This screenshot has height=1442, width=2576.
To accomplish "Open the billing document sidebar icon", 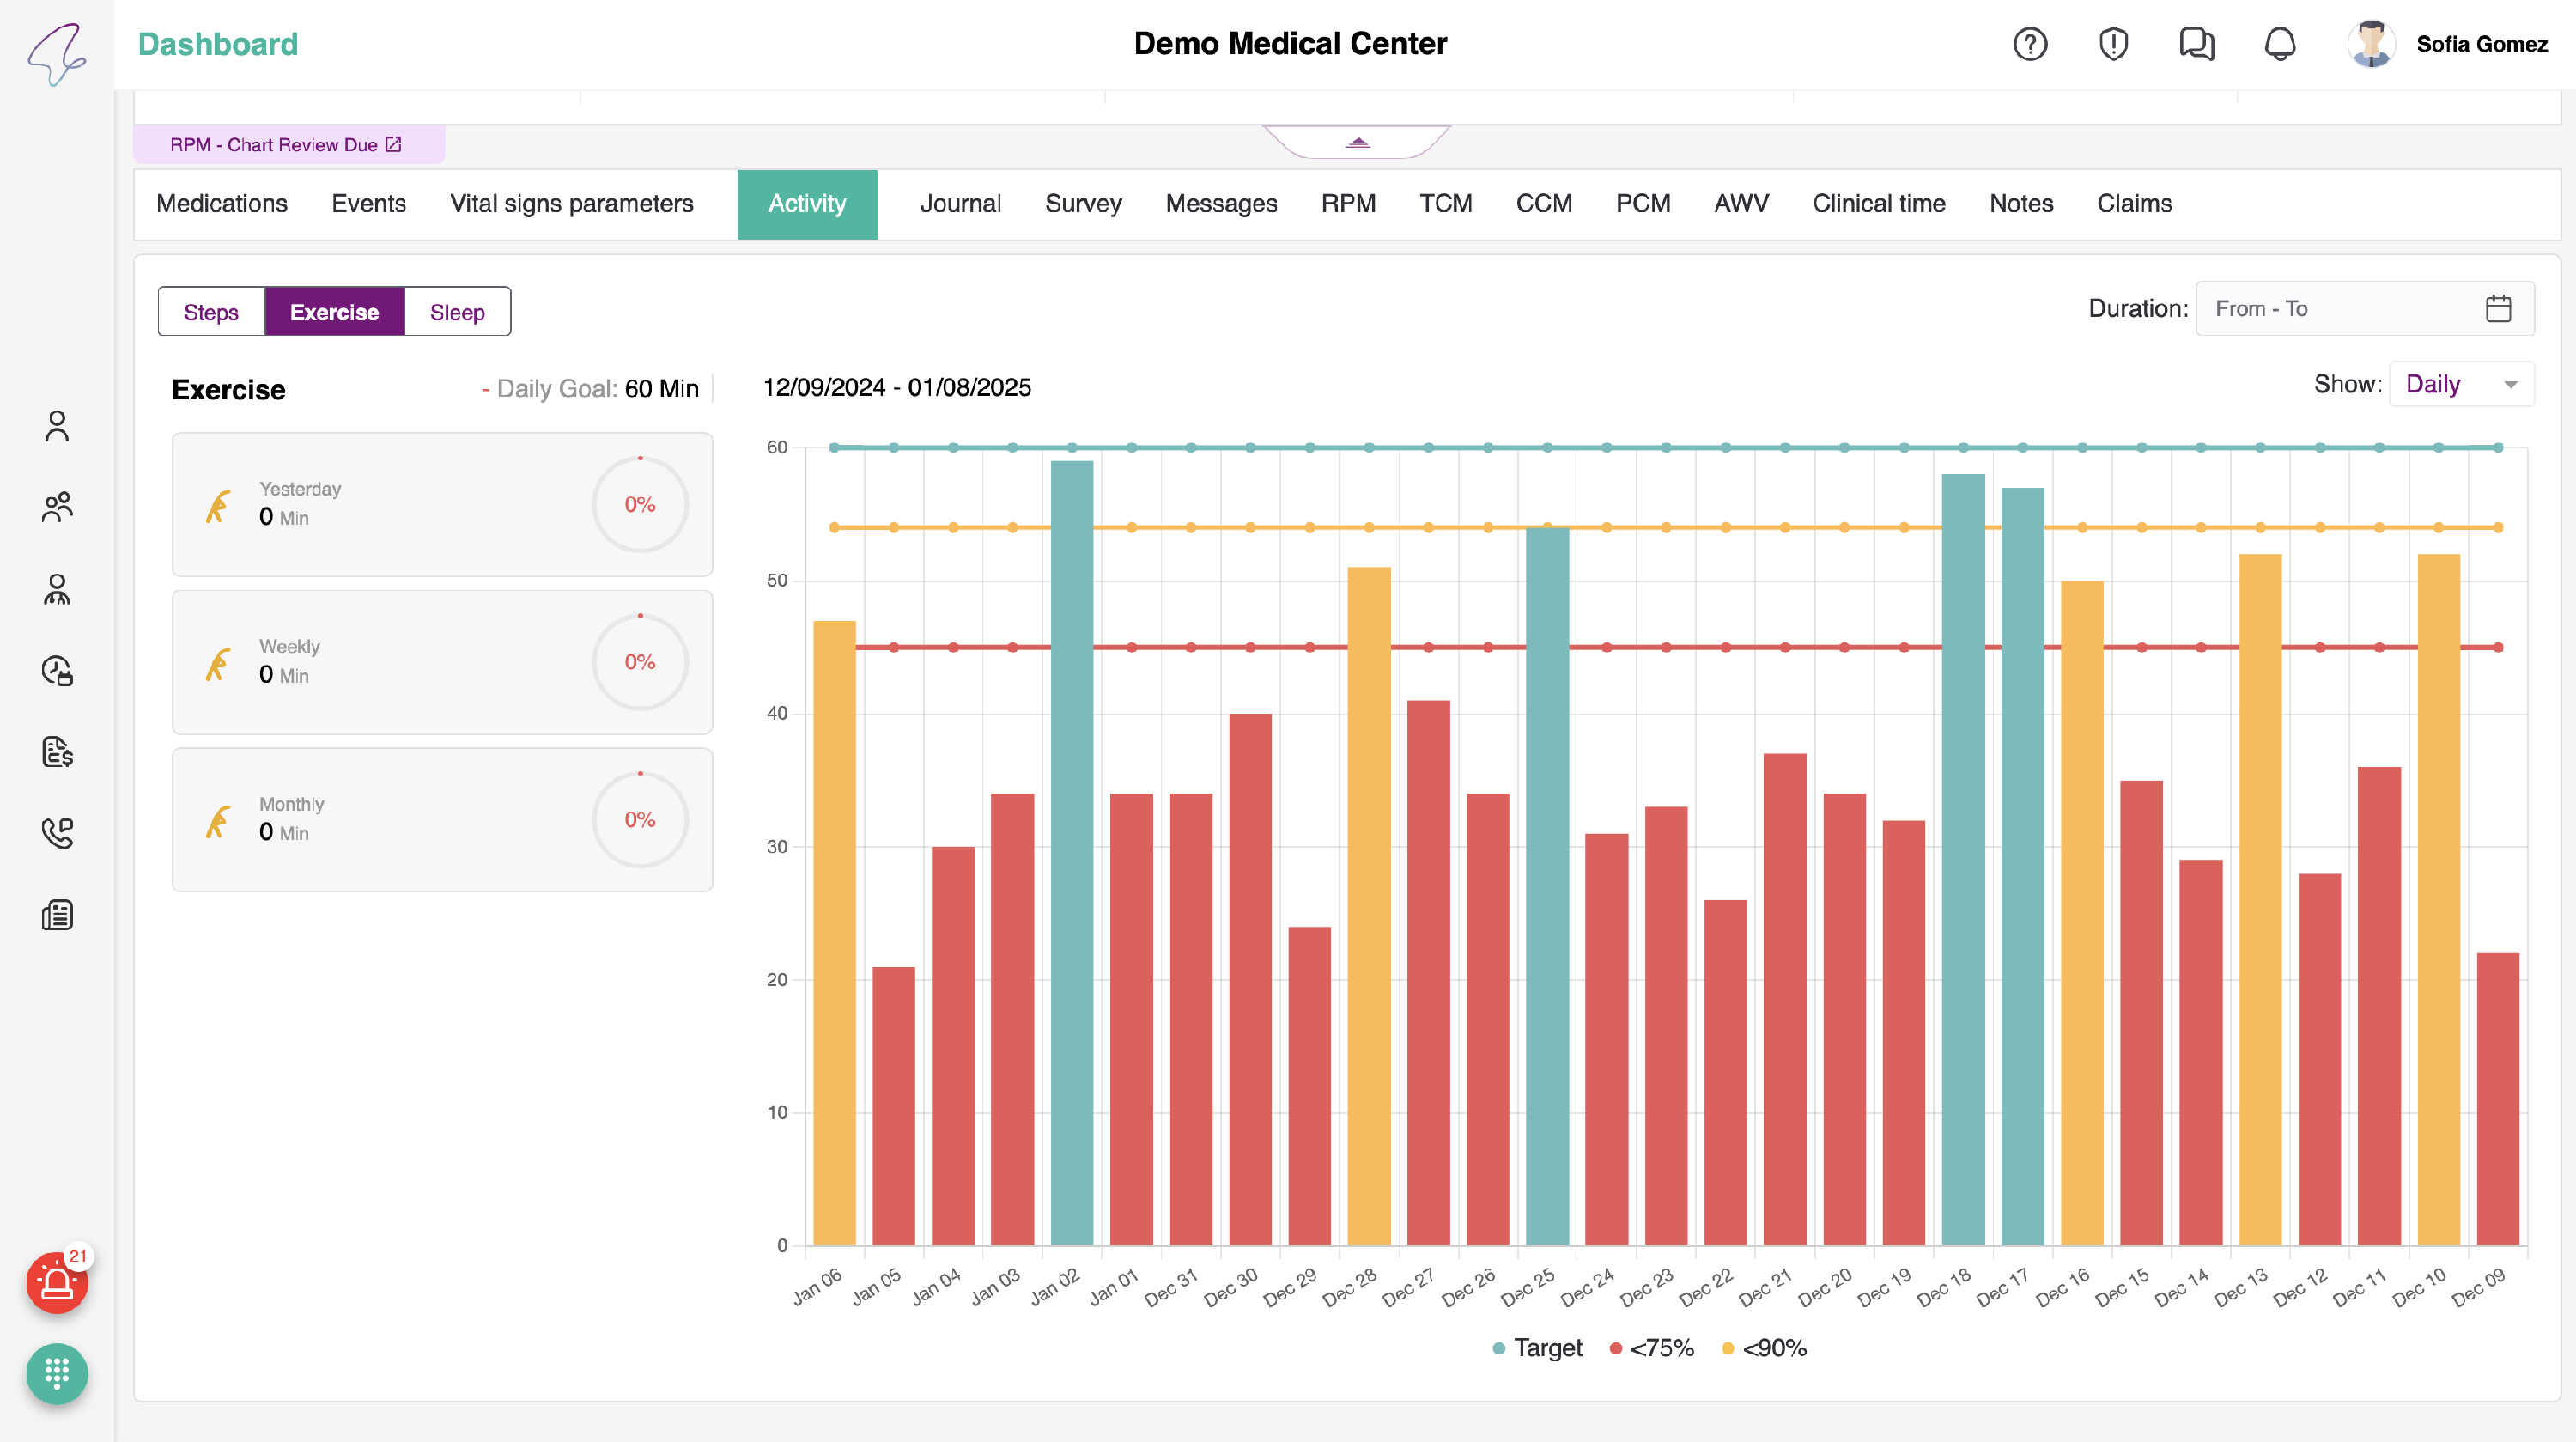I will (x=57, y=752).
